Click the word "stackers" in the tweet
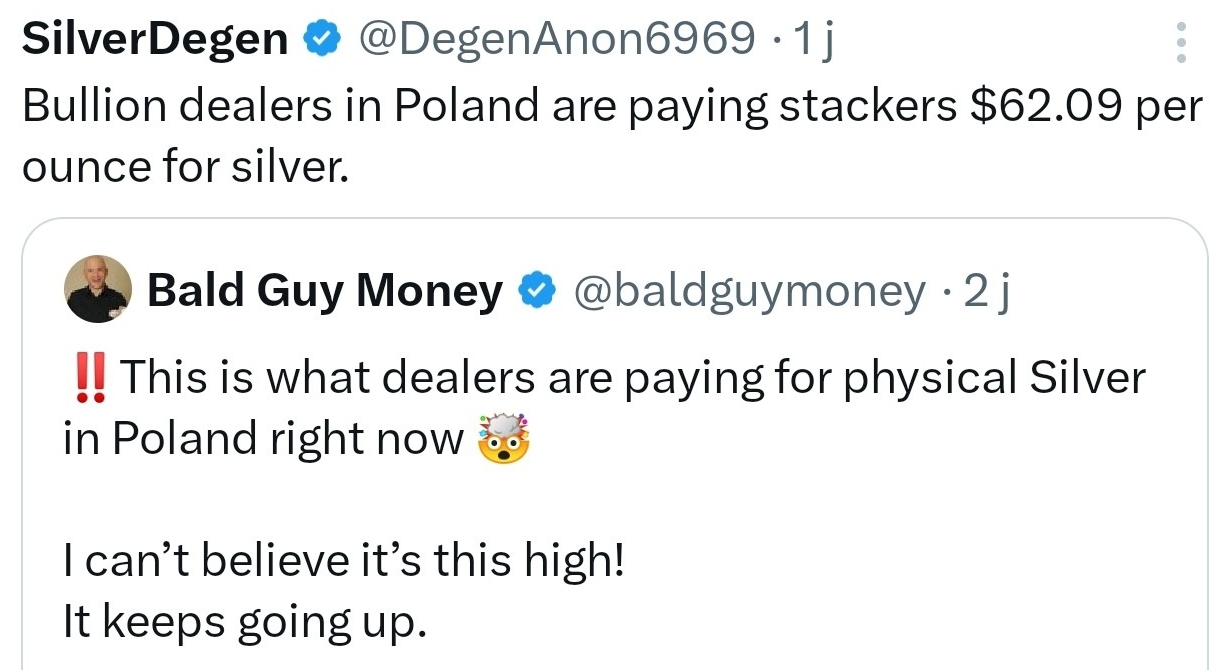The width and height of the screenshot is (1209, 670). pos(867,105)
